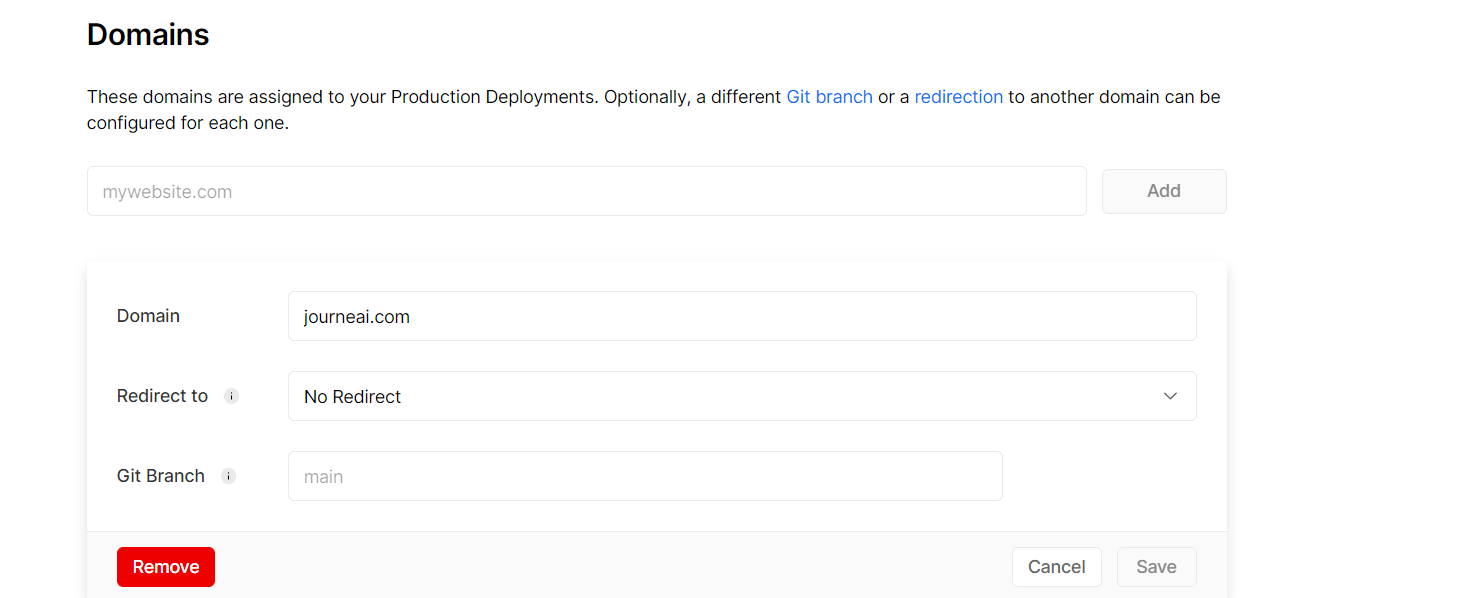Save the journeai.com domain settings
Viewport: 1468px width, 598px height.
[1156, 566]
